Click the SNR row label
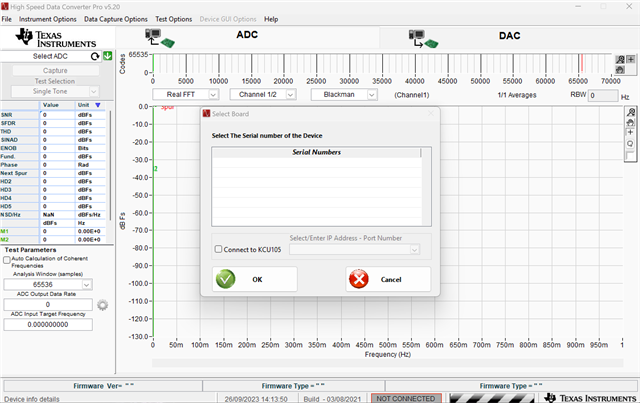Viewport: 640px width, 403px height. tap(7, 115)
